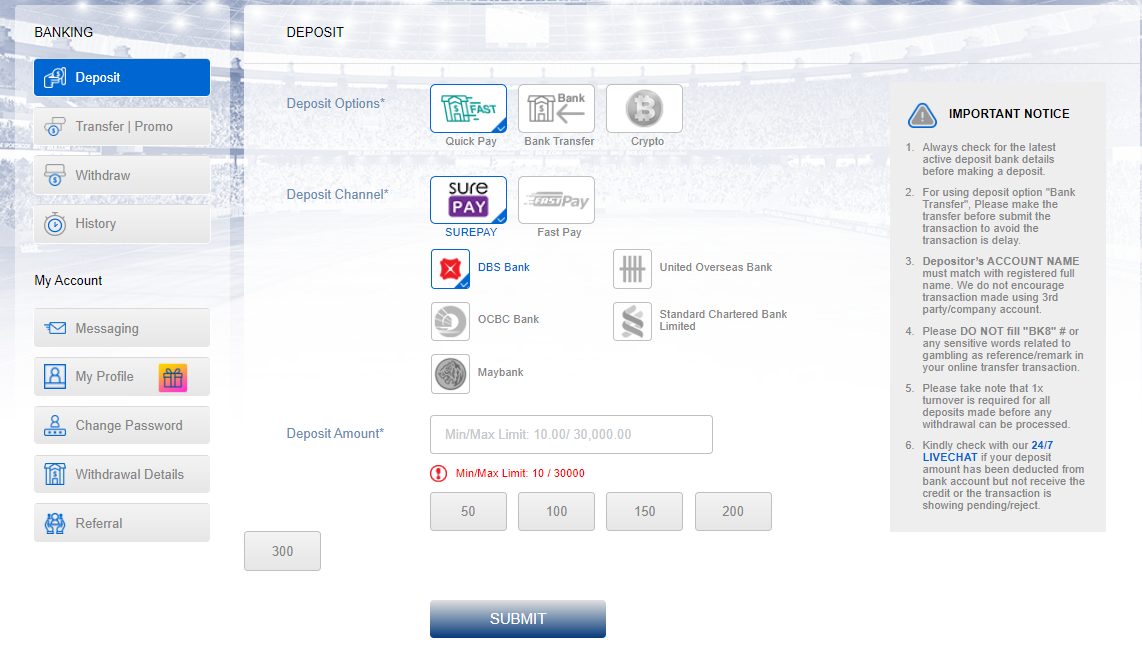Screen dimensions: 1142x649
Task: Choose the 100 quick amount button
Action: pyautogui.click(x=556, y=511)
